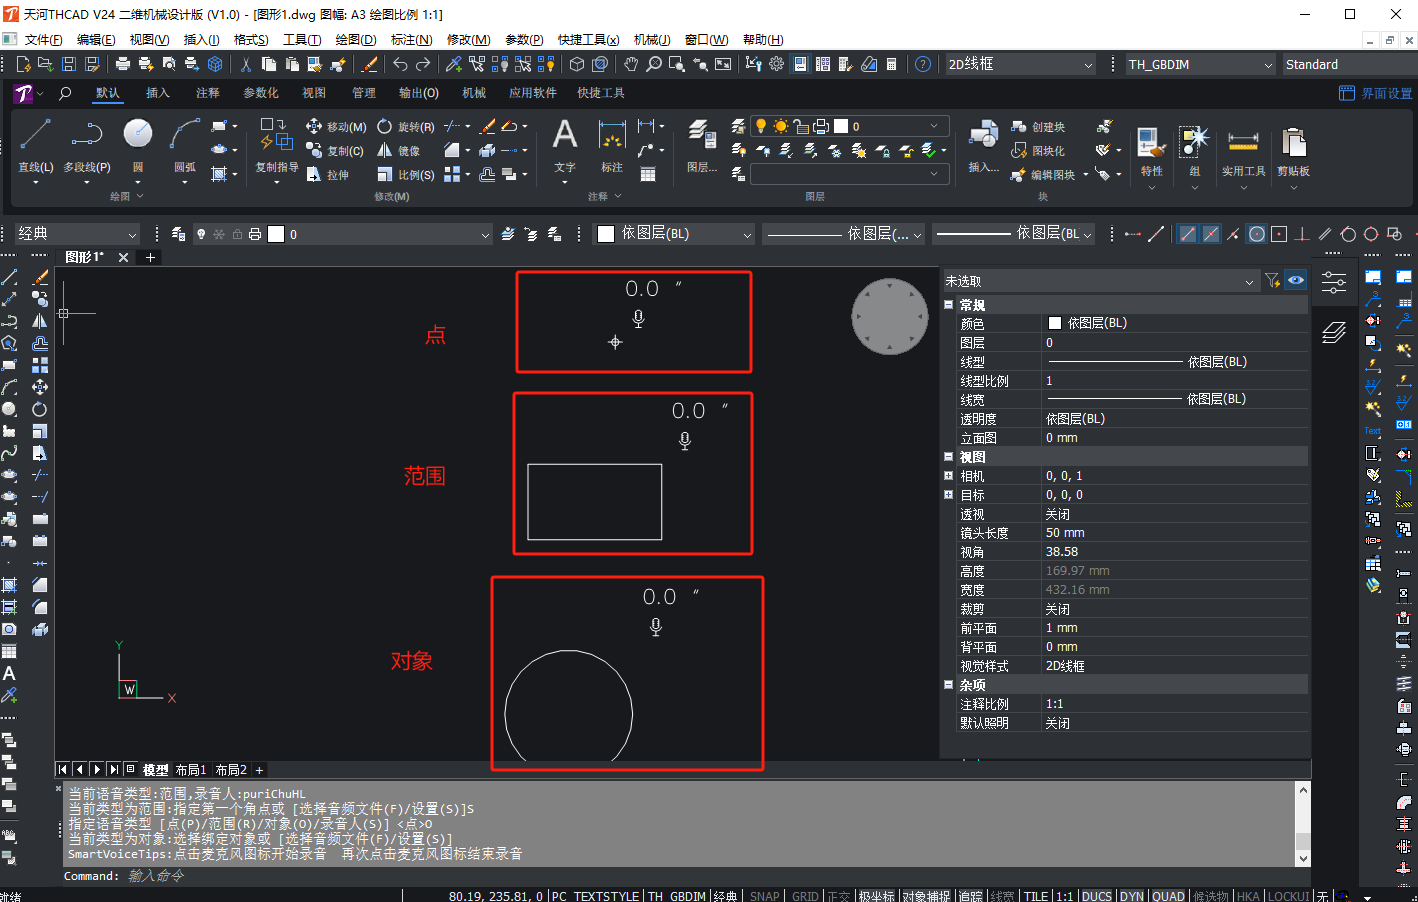Viewport: 1418px width, 902px height.
Task: Click the microphone icon above the circle
Action: [656, 627]
